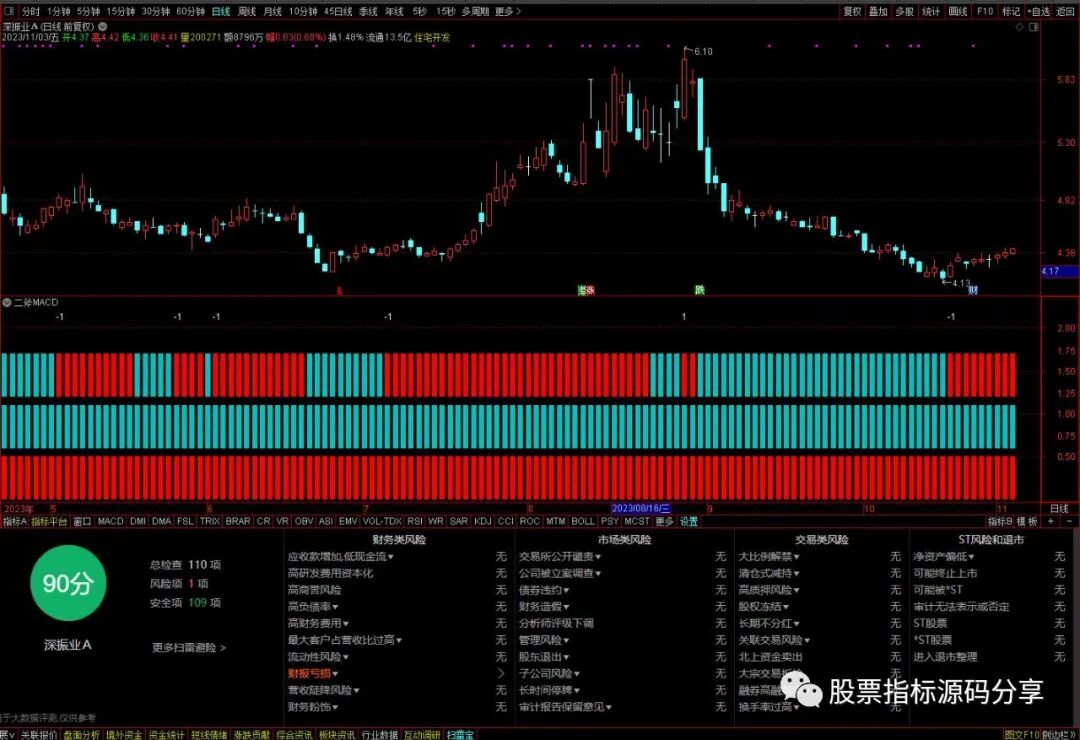The height and width of the screenshot is (740, 1080).
Task: Toggle the 指标A indicator group
Action: [x=14, y=522]
